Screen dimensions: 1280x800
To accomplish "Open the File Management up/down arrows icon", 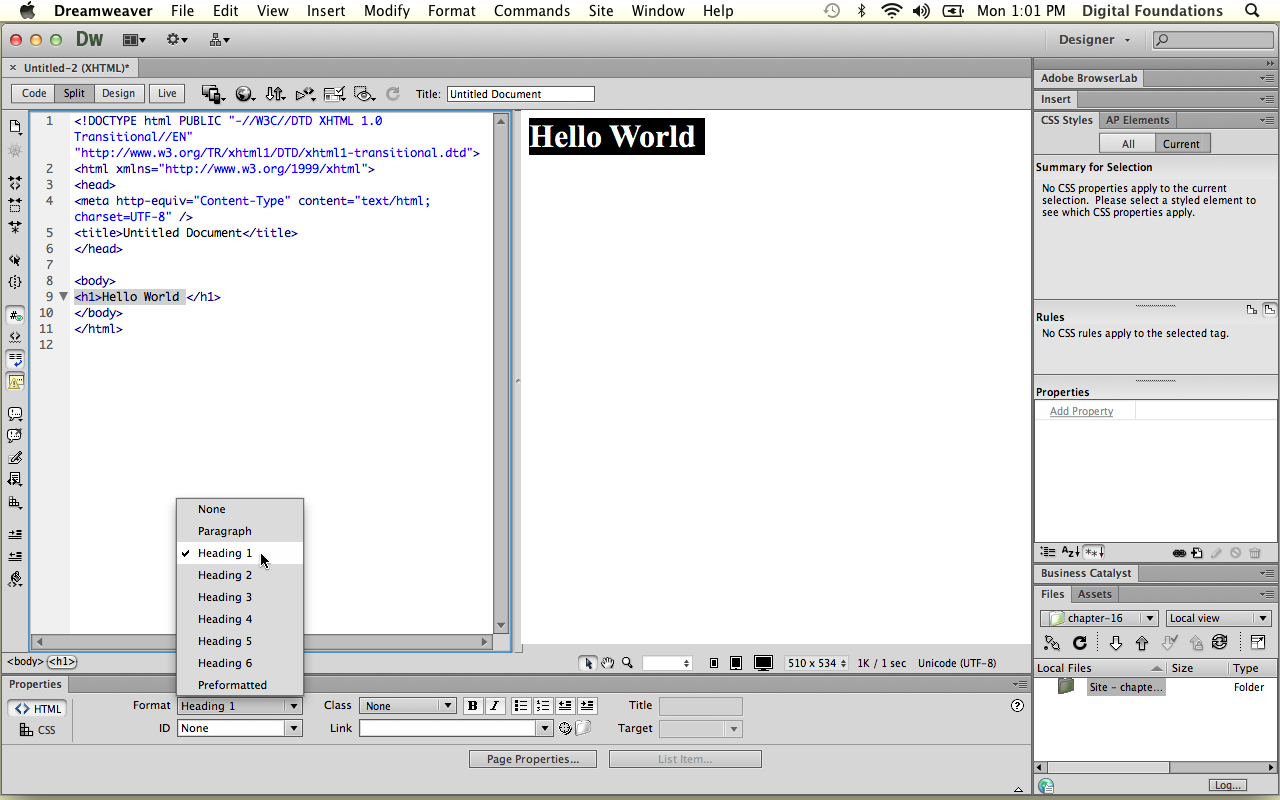I will pos(275,93).
